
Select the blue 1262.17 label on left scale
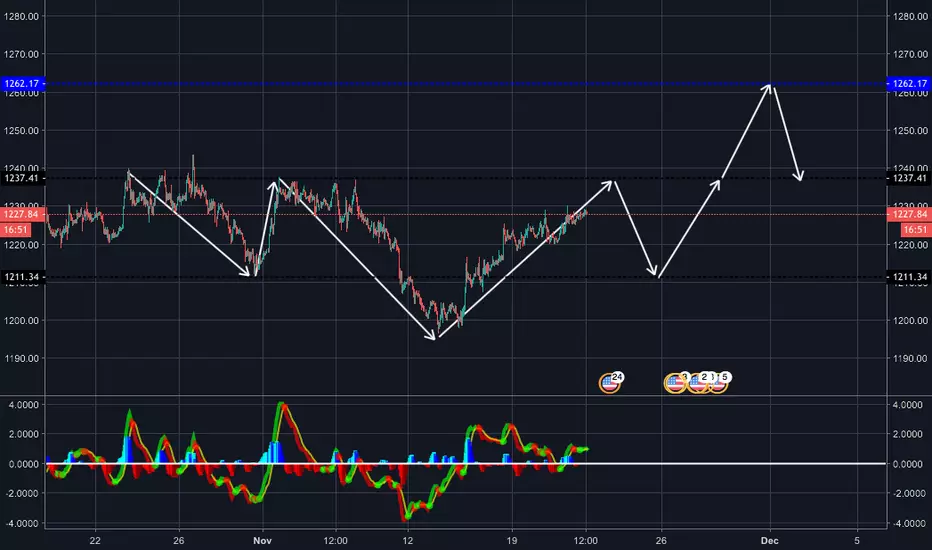coord(23,83)
